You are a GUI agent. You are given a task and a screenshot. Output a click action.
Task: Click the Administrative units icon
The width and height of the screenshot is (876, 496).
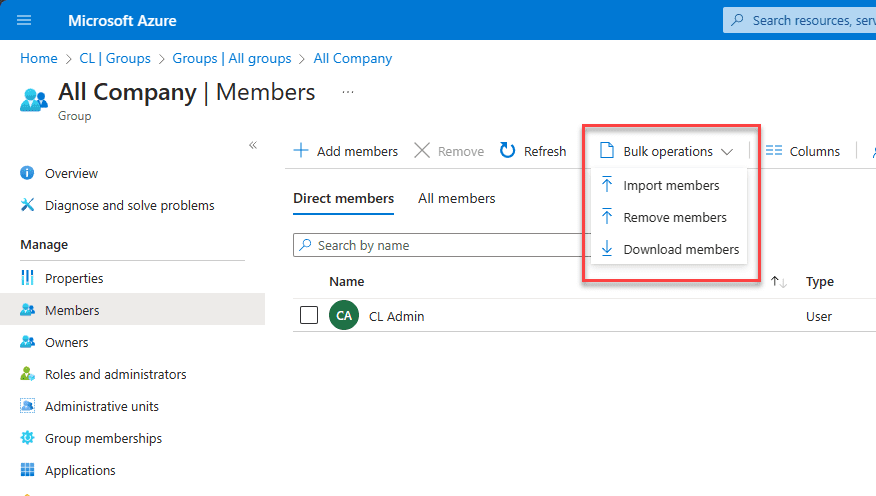[27, 406]
